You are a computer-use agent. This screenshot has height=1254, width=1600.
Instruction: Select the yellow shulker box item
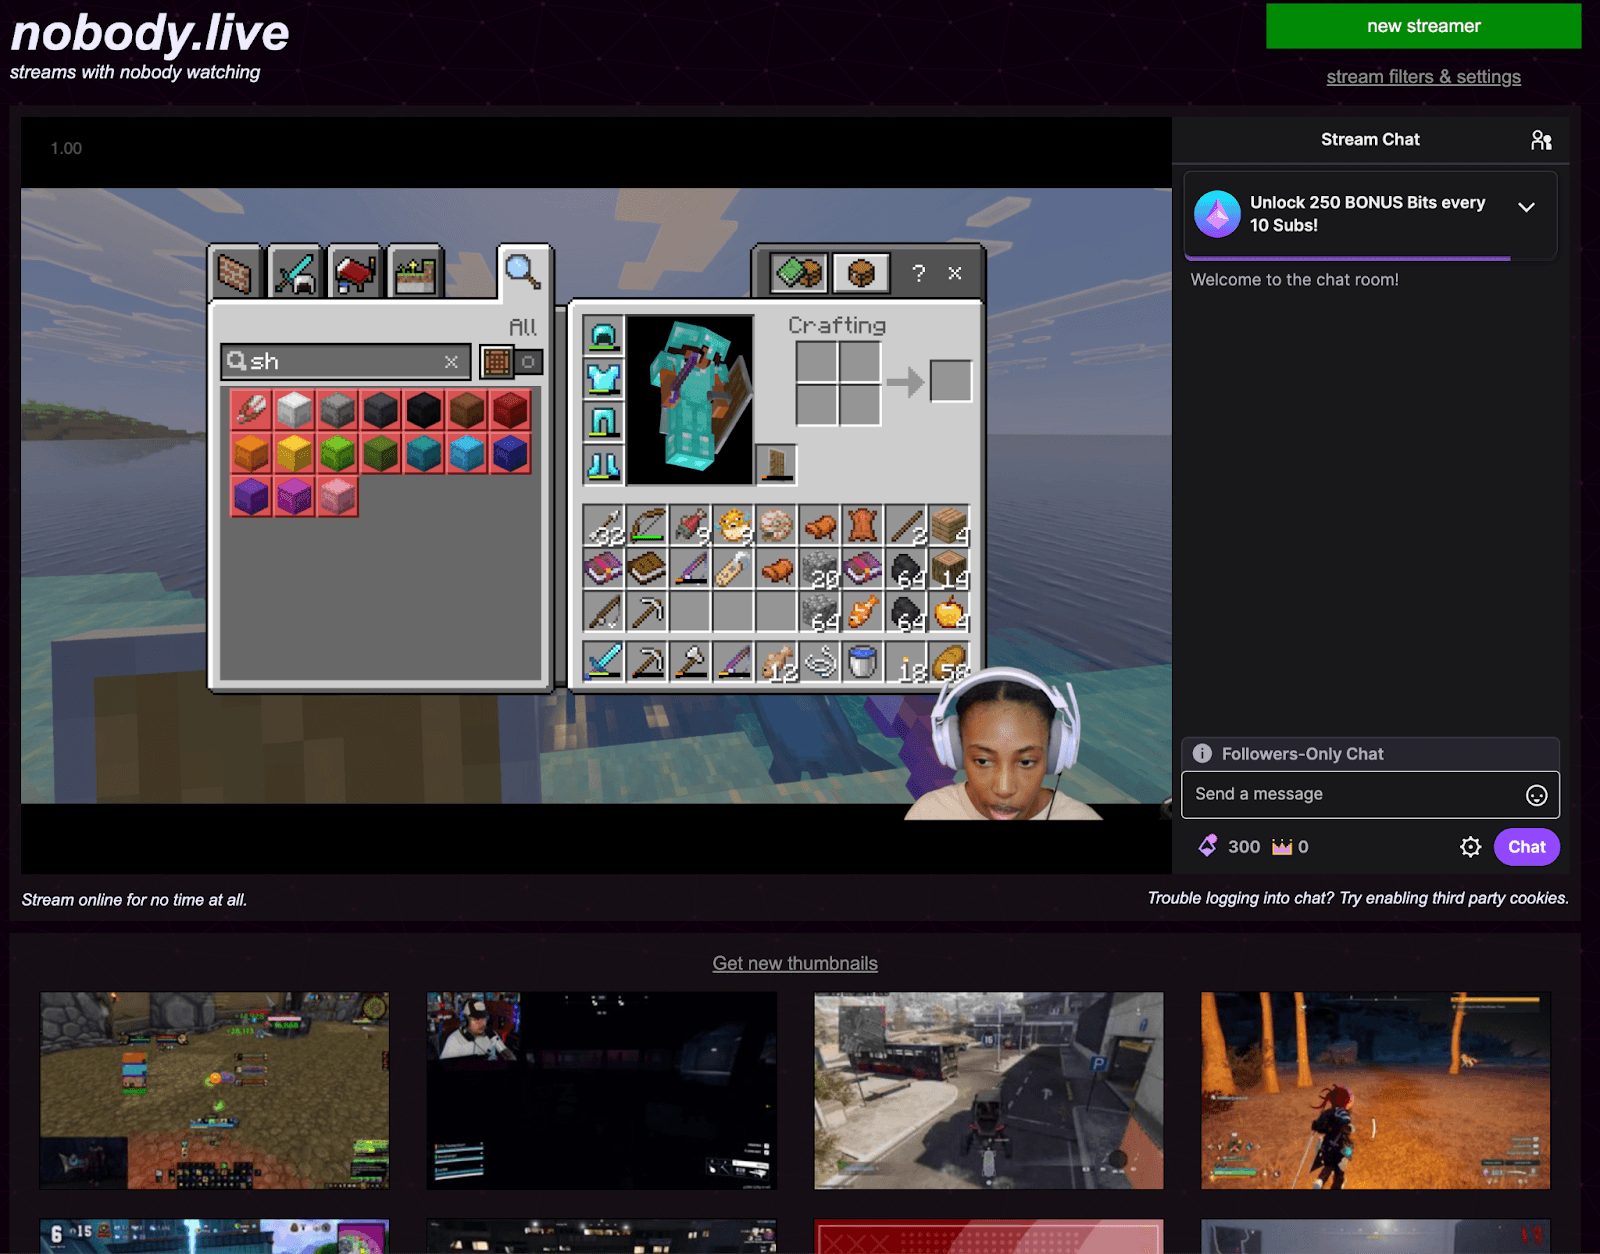pyautogui.click(x=294, y=453)
